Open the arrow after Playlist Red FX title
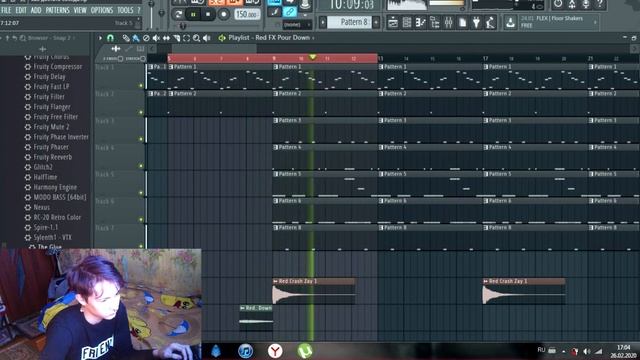The height and width of the screenshot is (360, 640). pos(313,38)
